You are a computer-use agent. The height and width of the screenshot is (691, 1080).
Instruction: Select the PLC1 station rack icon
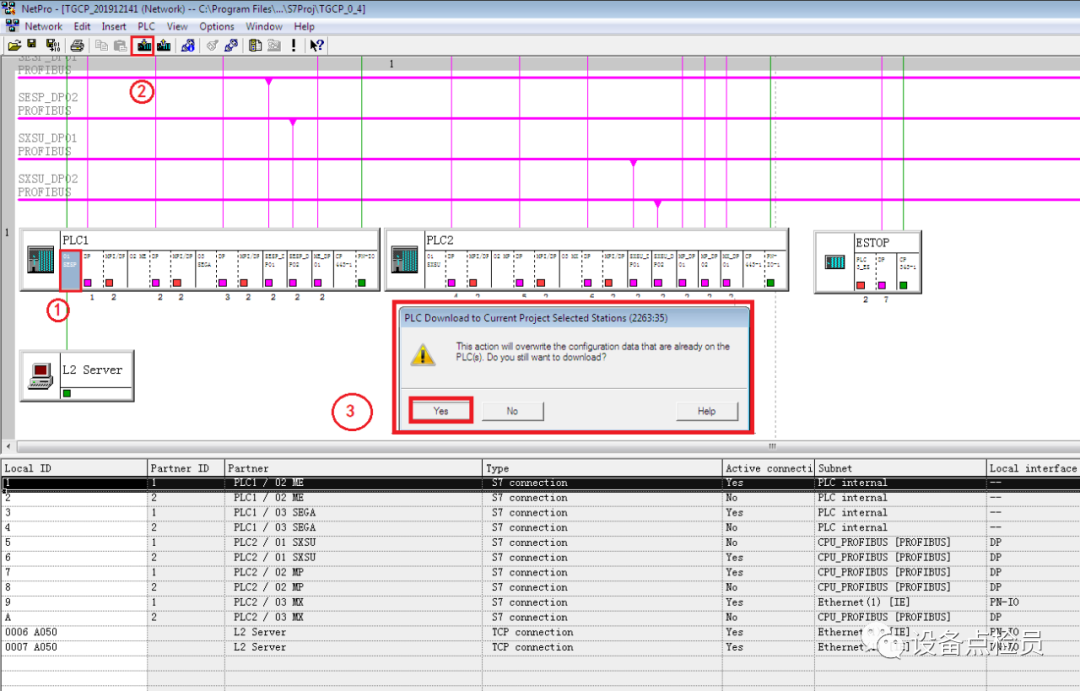point(41,260)
